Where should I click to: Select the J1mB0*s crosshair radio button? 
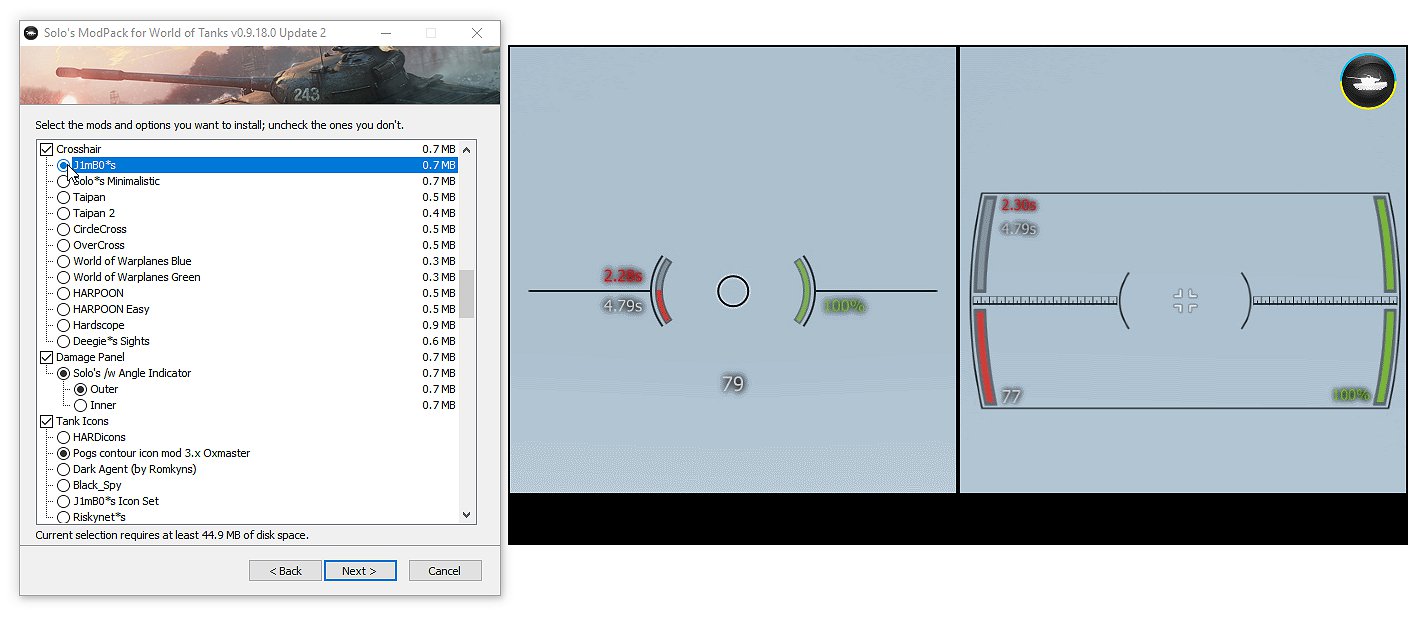(64, 165)
